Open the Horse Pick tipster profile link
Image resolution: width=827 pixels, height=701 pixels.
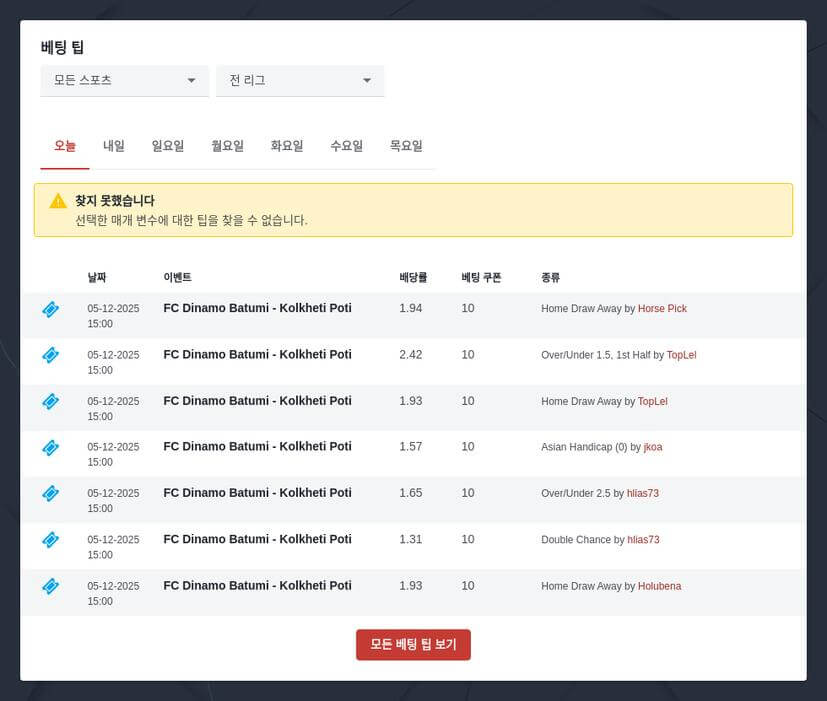[x=662, y=309]
